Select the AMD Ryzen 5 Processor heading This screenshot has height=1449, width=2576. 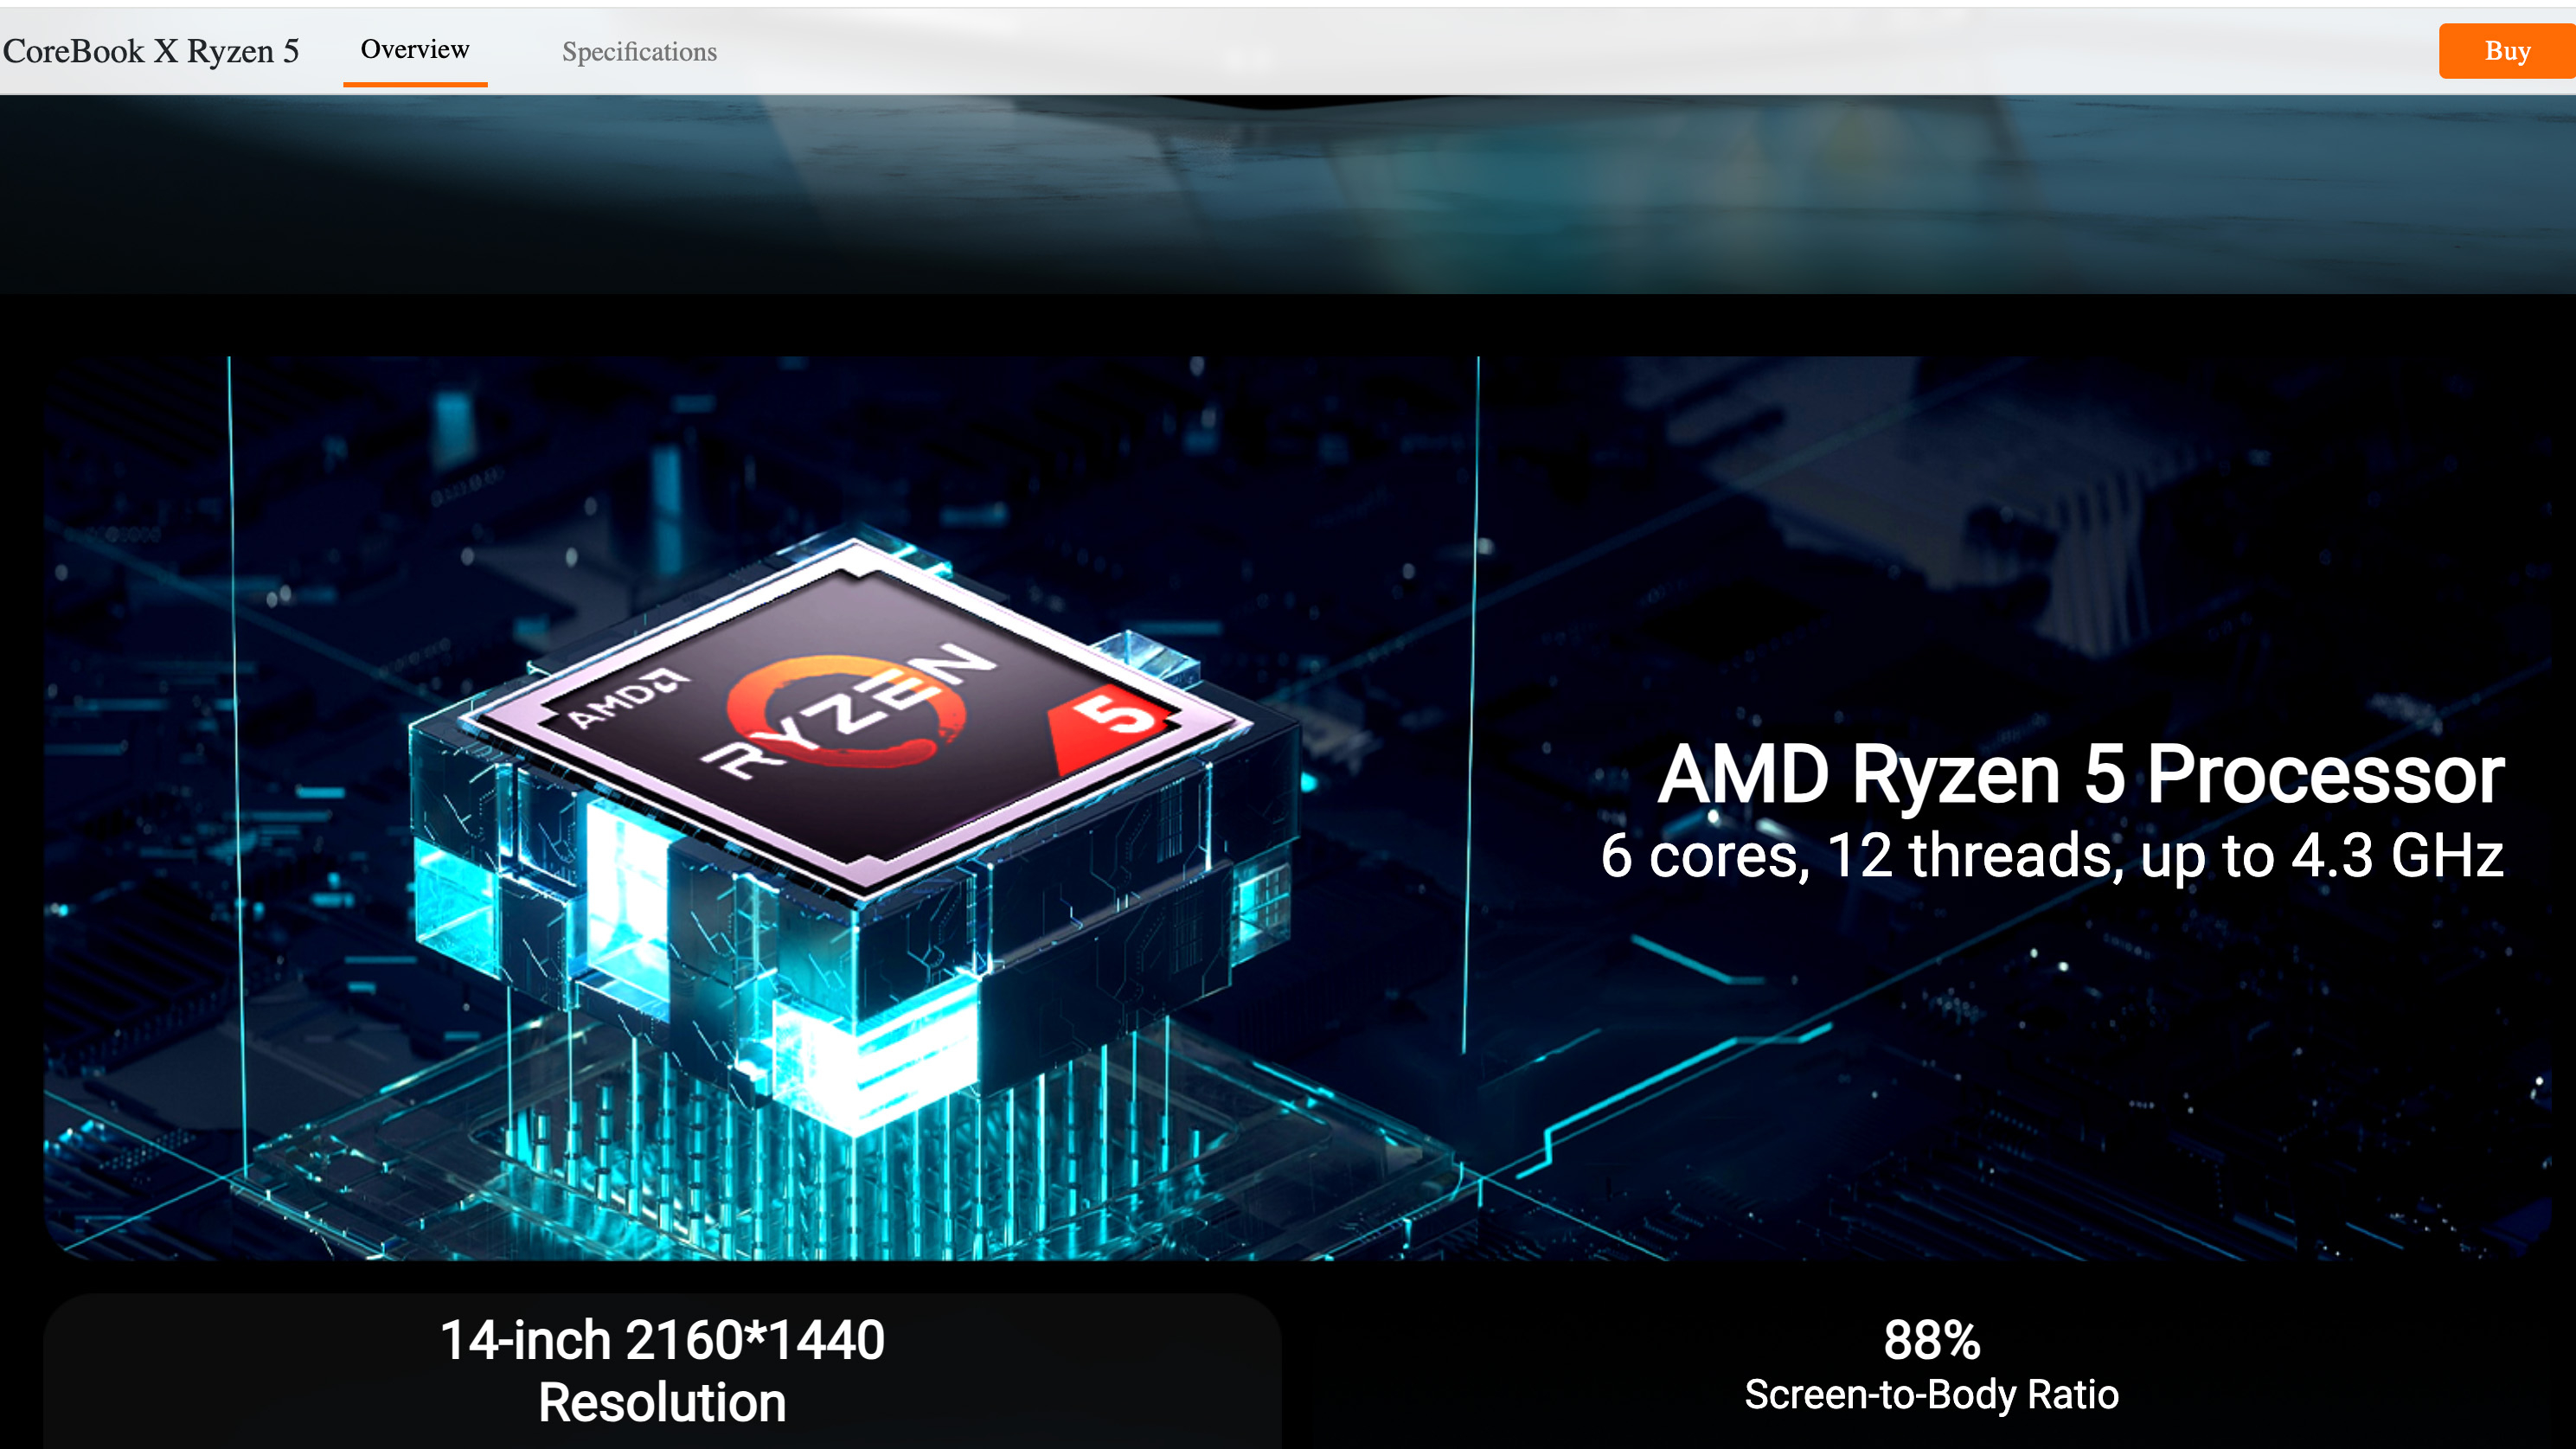[2081, 774]
